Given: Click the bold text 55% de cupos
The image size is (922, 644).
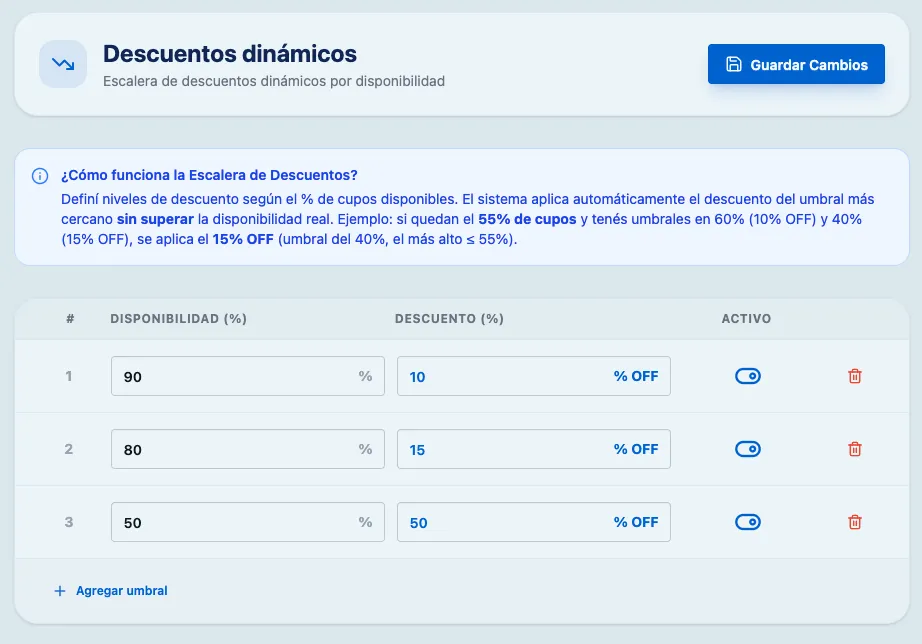Looking at the screenshot, I should pyautogui.click(x=527, y=219).
